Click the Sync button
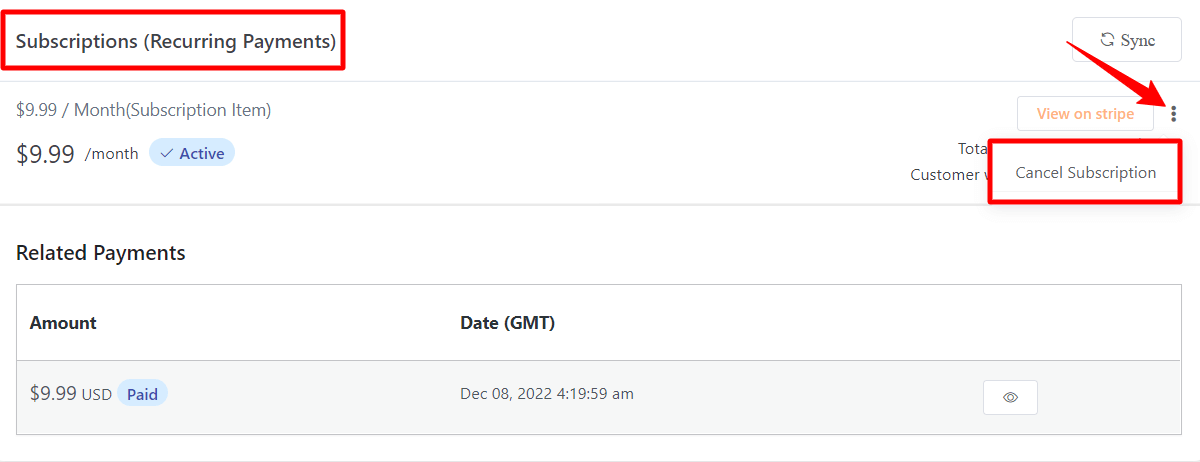This screenshot has height=462, width=1200. click(1127, 40)
